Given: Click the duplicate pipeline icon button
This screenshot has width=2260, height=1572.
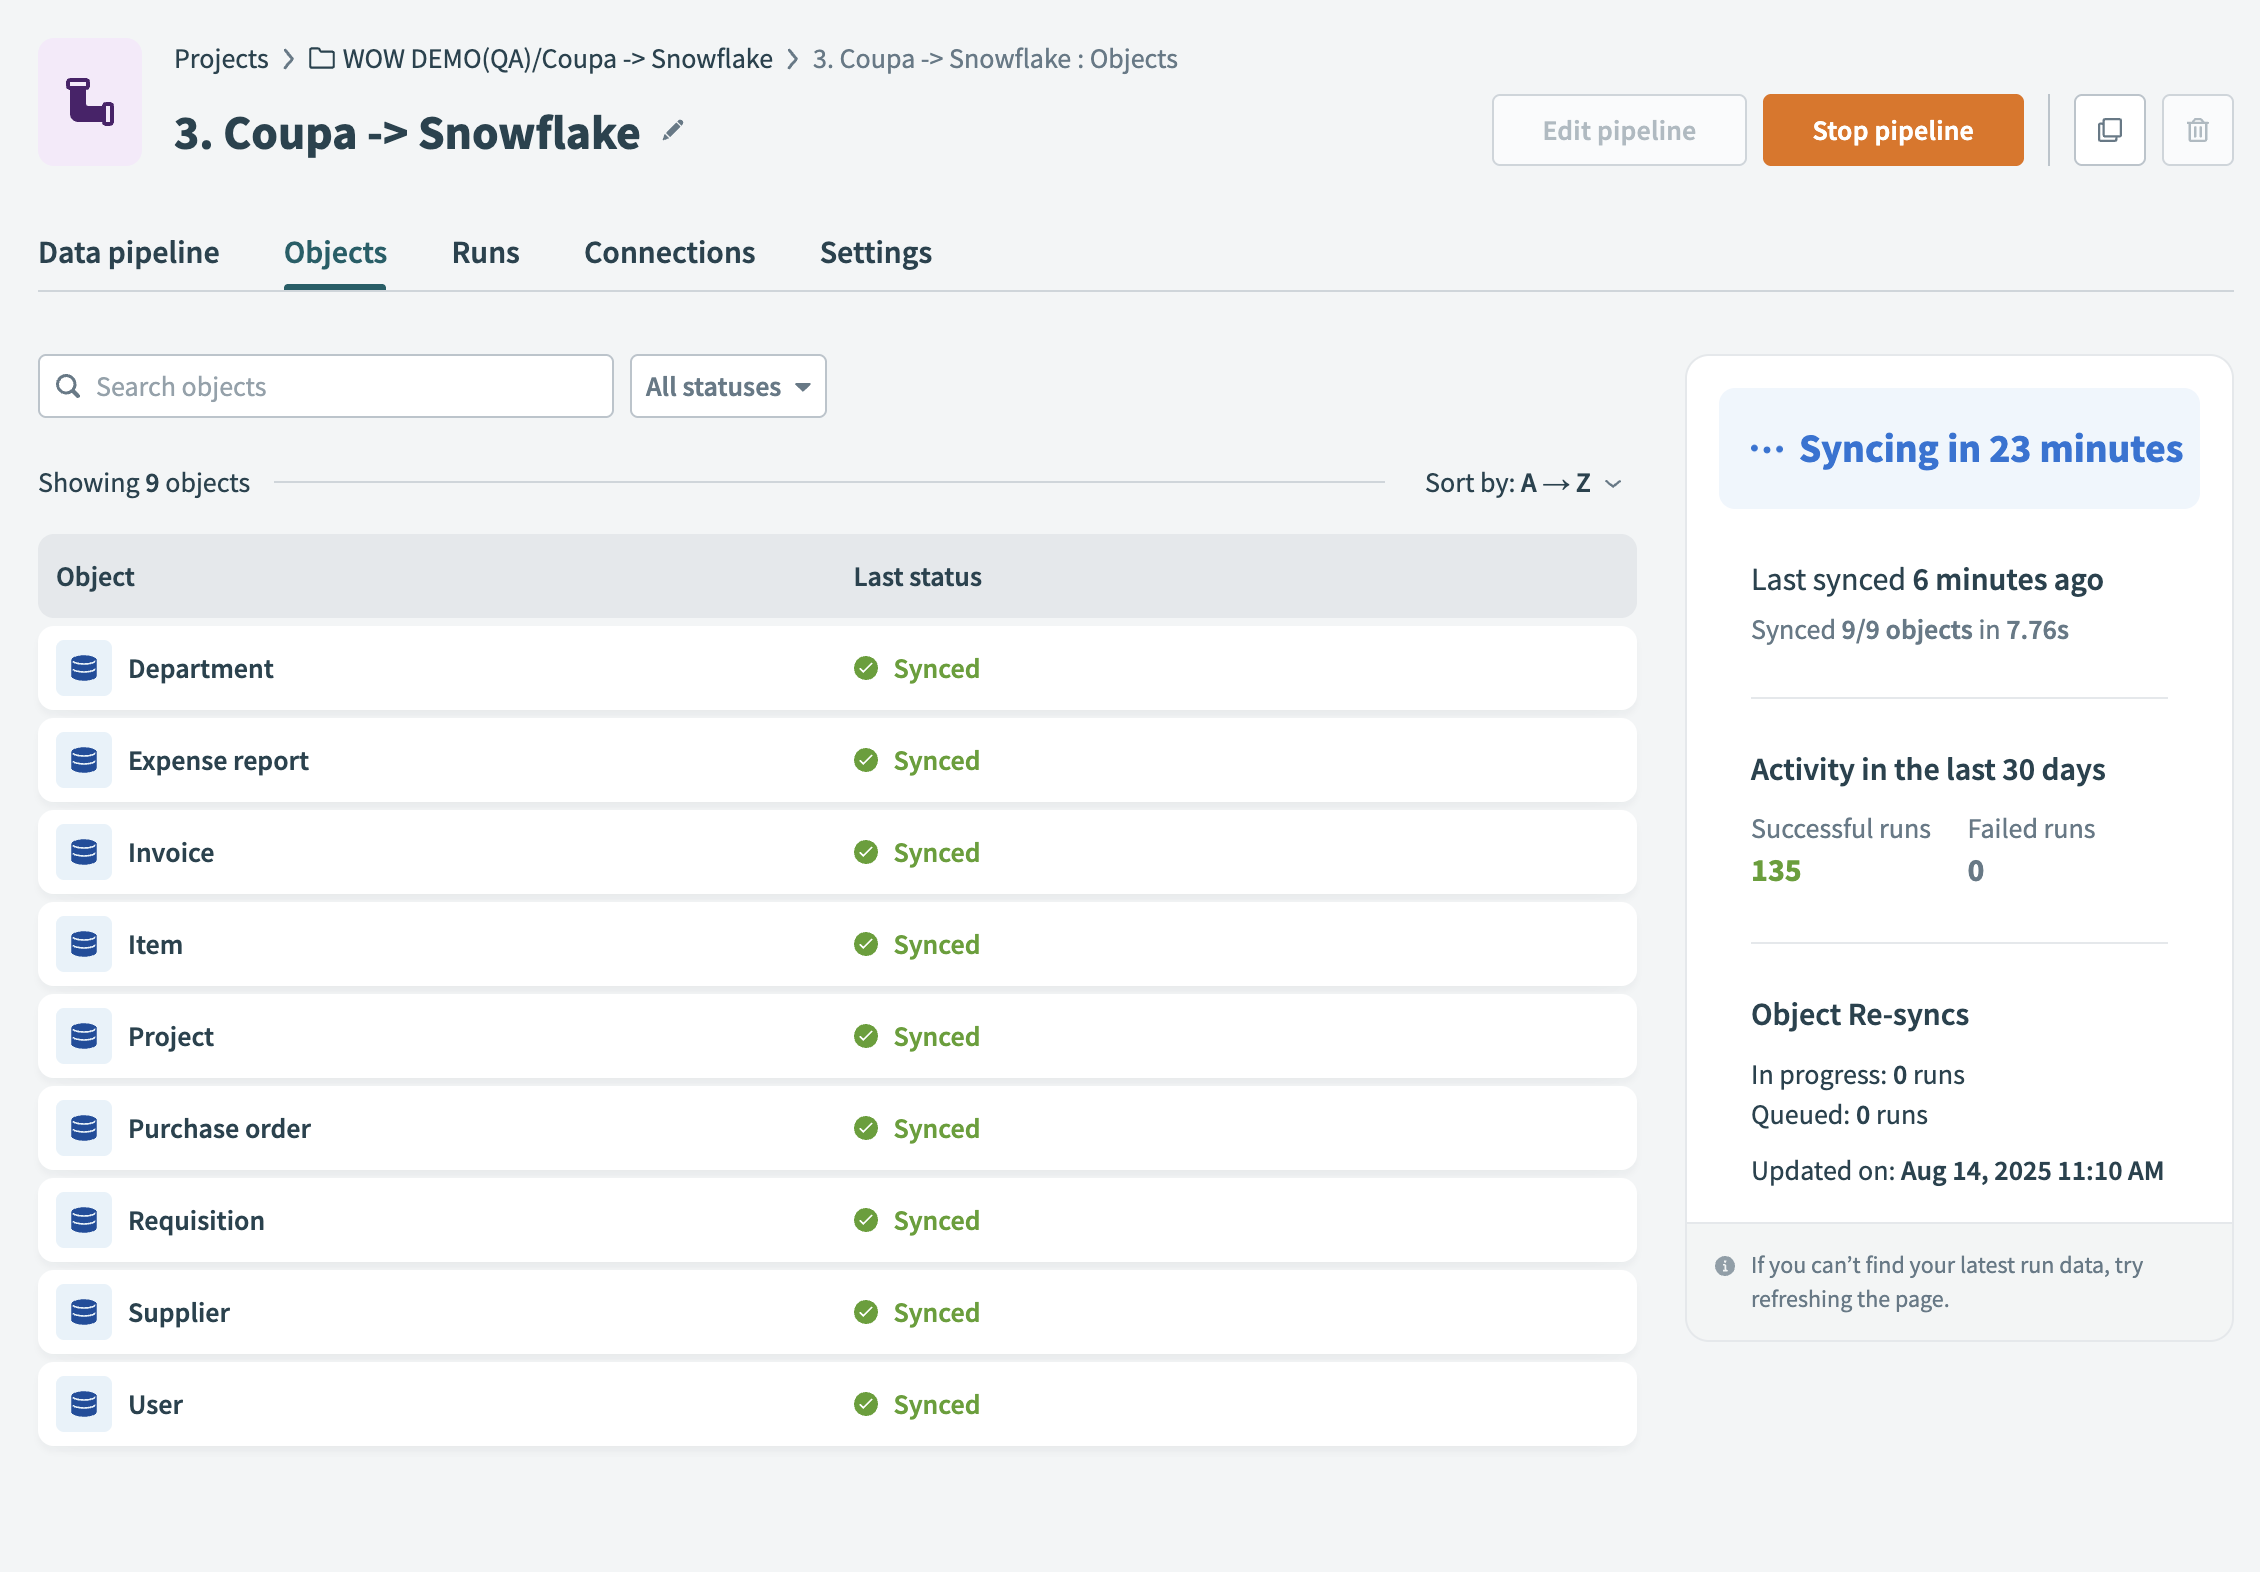Looking at the screenshot, I should [x=2109, y=130].
